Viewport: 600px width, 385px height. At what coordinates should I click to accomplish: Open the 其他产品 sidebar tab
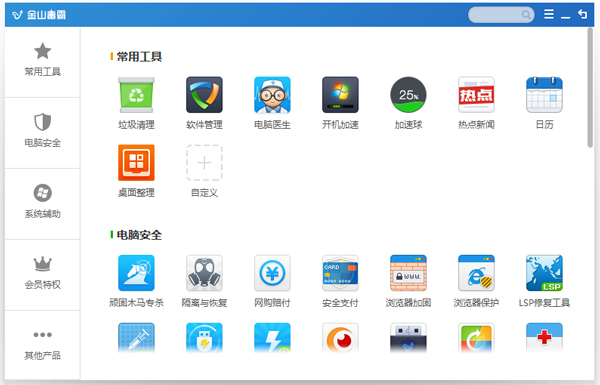[42, 345]
